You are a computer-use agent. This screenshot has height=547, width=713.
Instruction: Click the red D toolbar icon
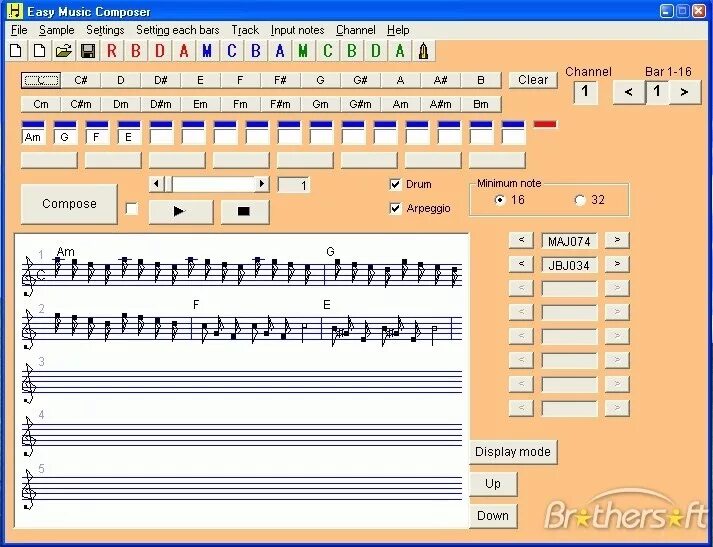[x=160, y=50]
